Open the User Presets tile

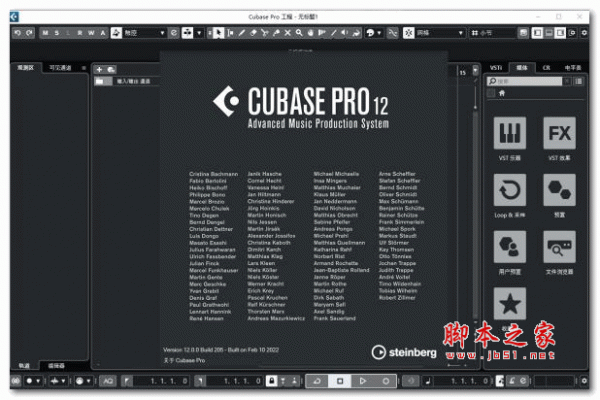click(x=510, y=247)
